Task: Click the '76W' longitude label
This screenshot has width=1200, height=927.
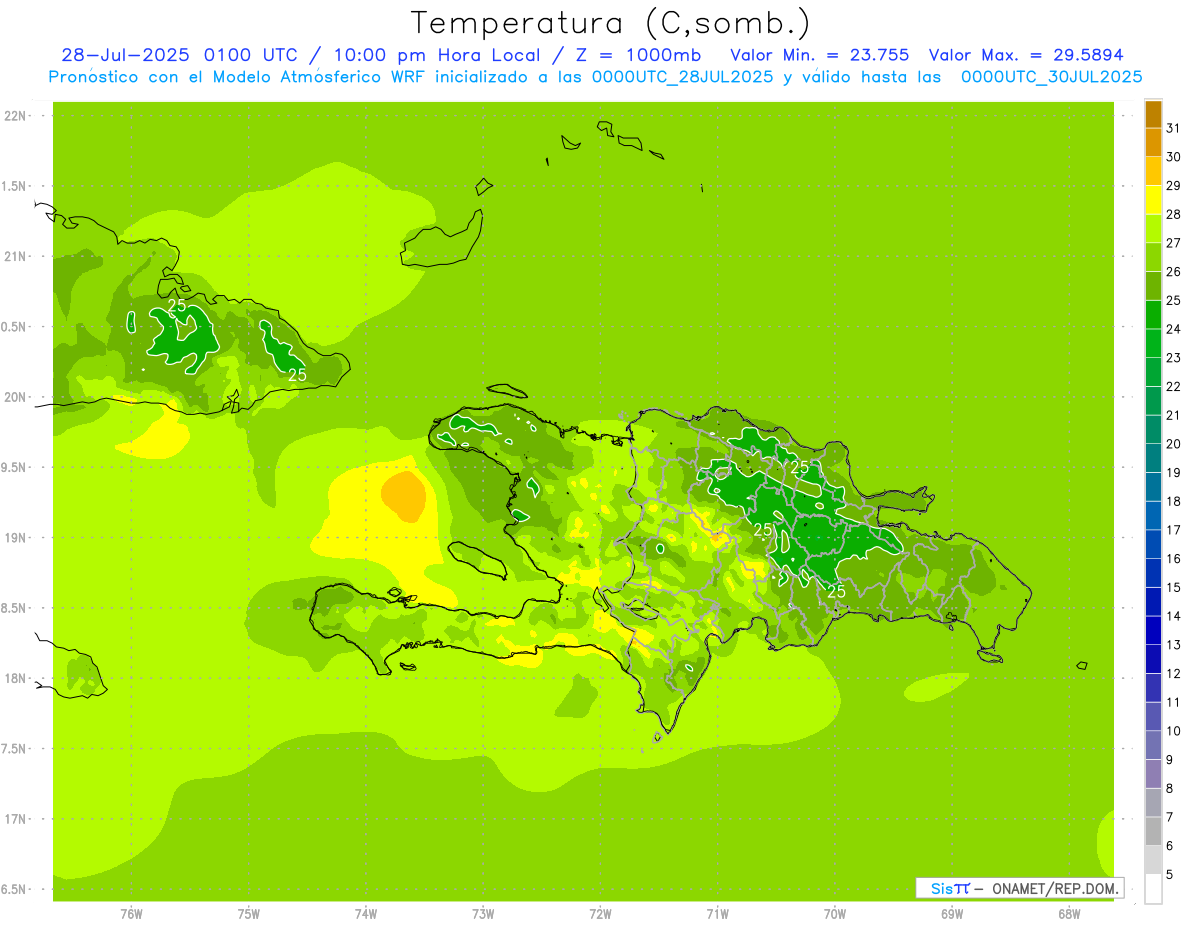Action: (x=131, y=914)
